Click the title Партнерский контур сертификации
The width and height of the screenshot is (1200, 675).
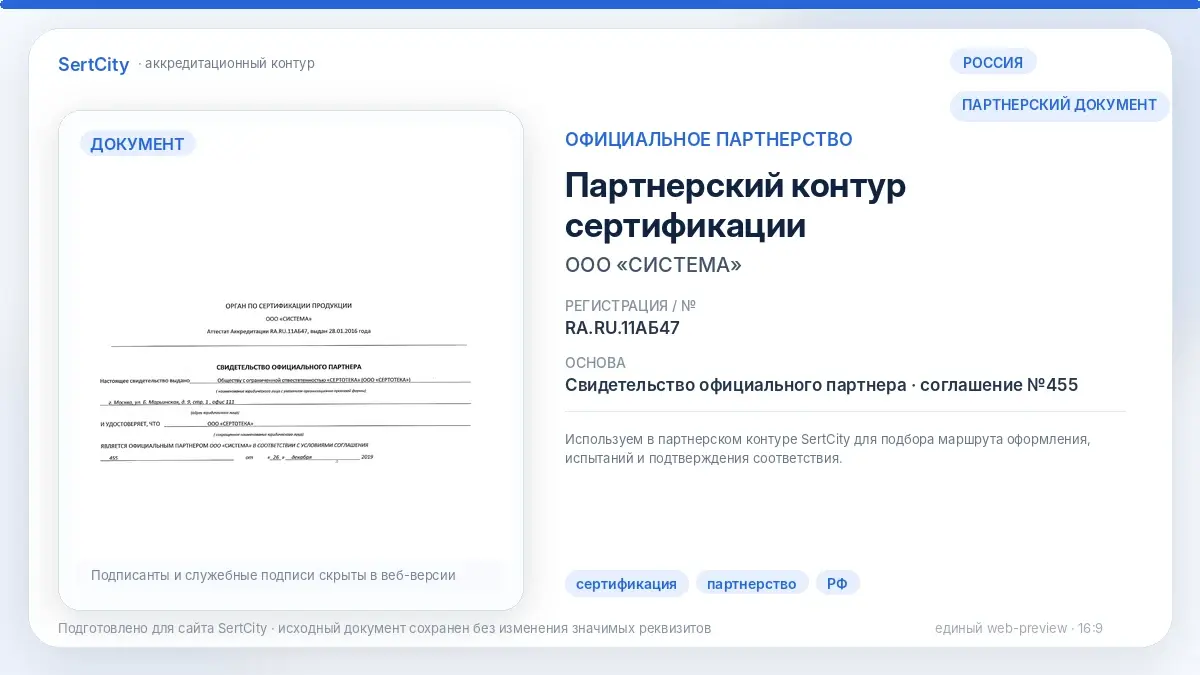735,205
